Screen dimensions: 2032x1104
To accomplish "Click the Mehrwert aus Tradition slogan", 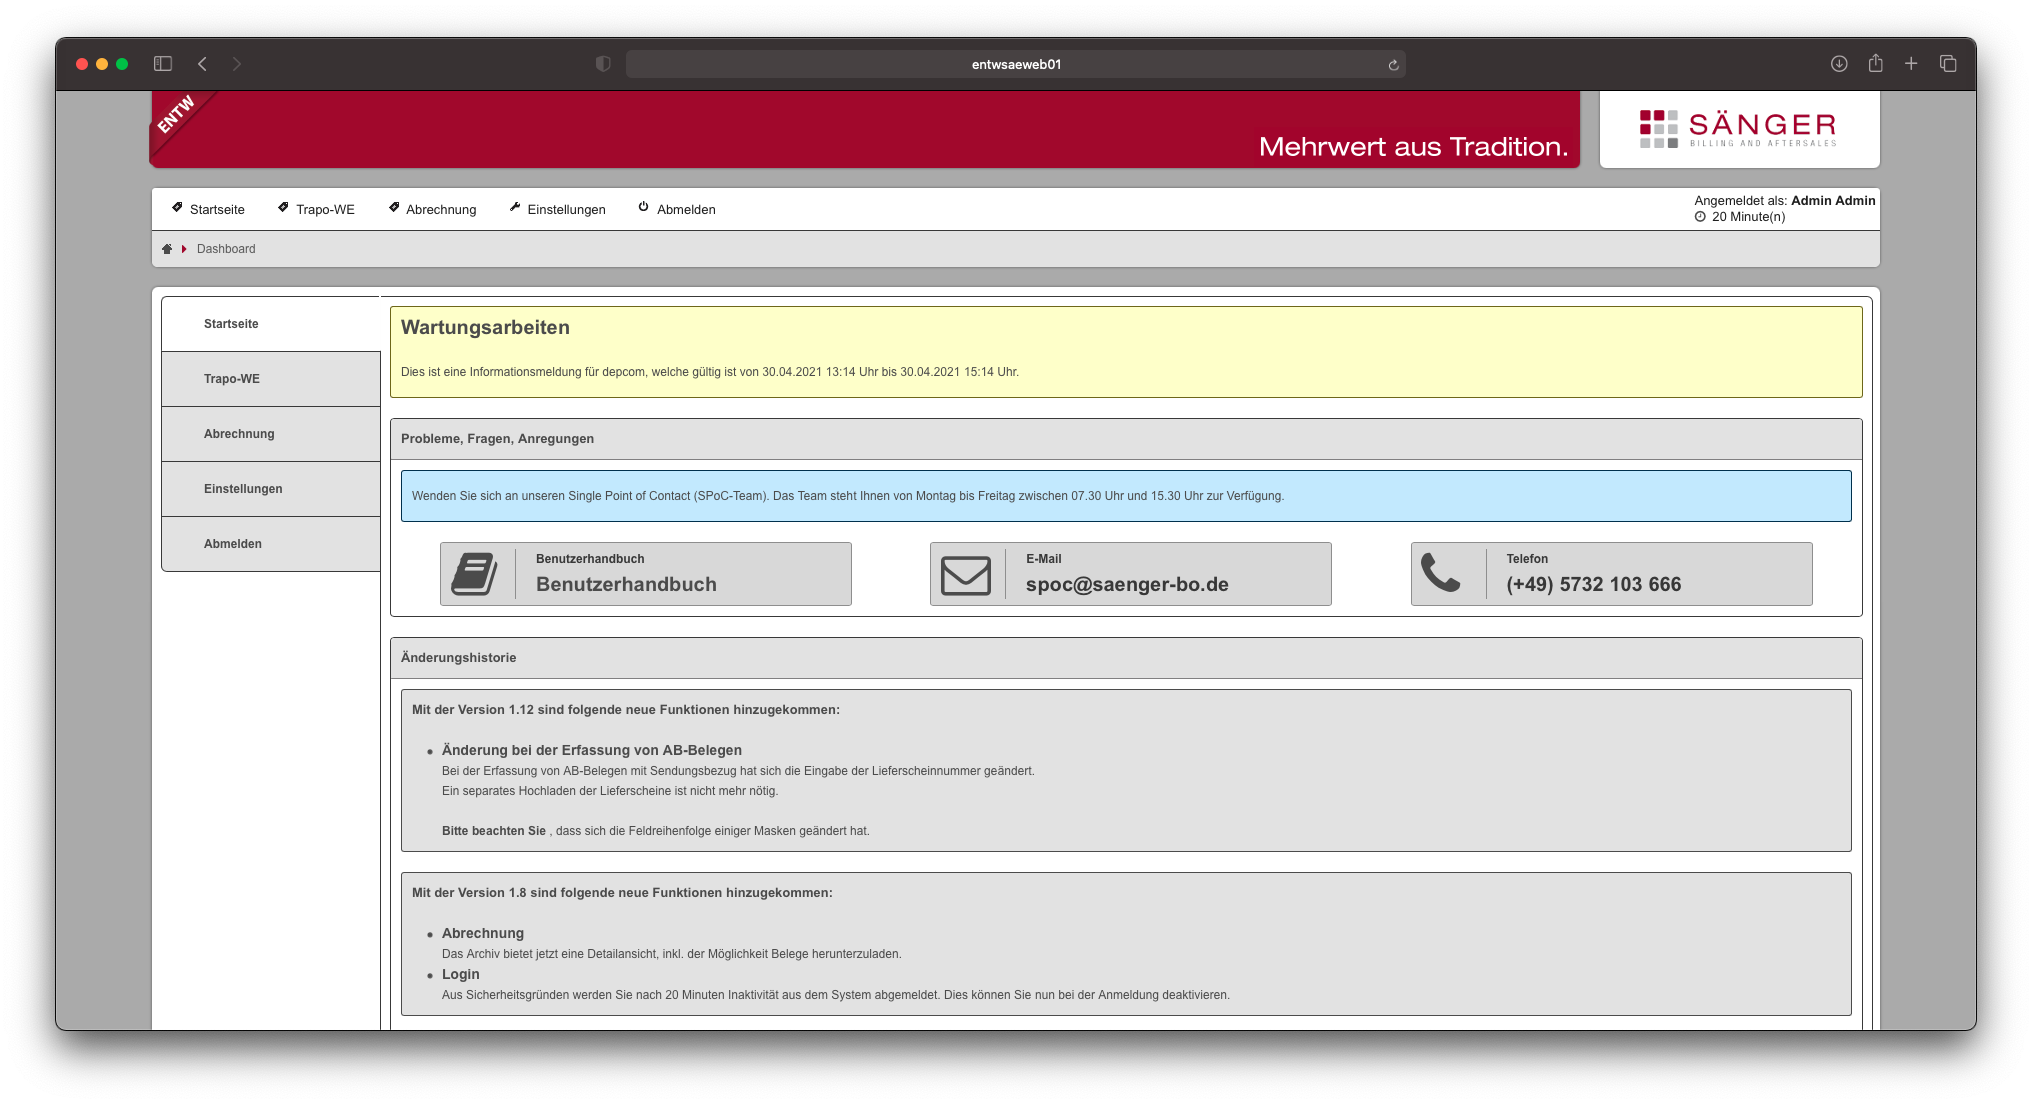I will coord(1413,147).
